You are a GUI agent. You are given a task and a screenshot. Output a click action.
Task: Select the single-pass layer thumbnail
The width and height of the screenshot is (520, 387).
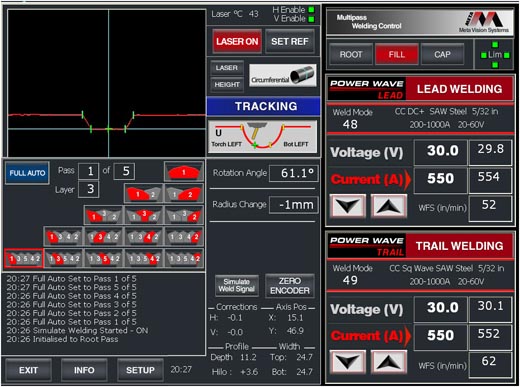[x=184, y=171]
